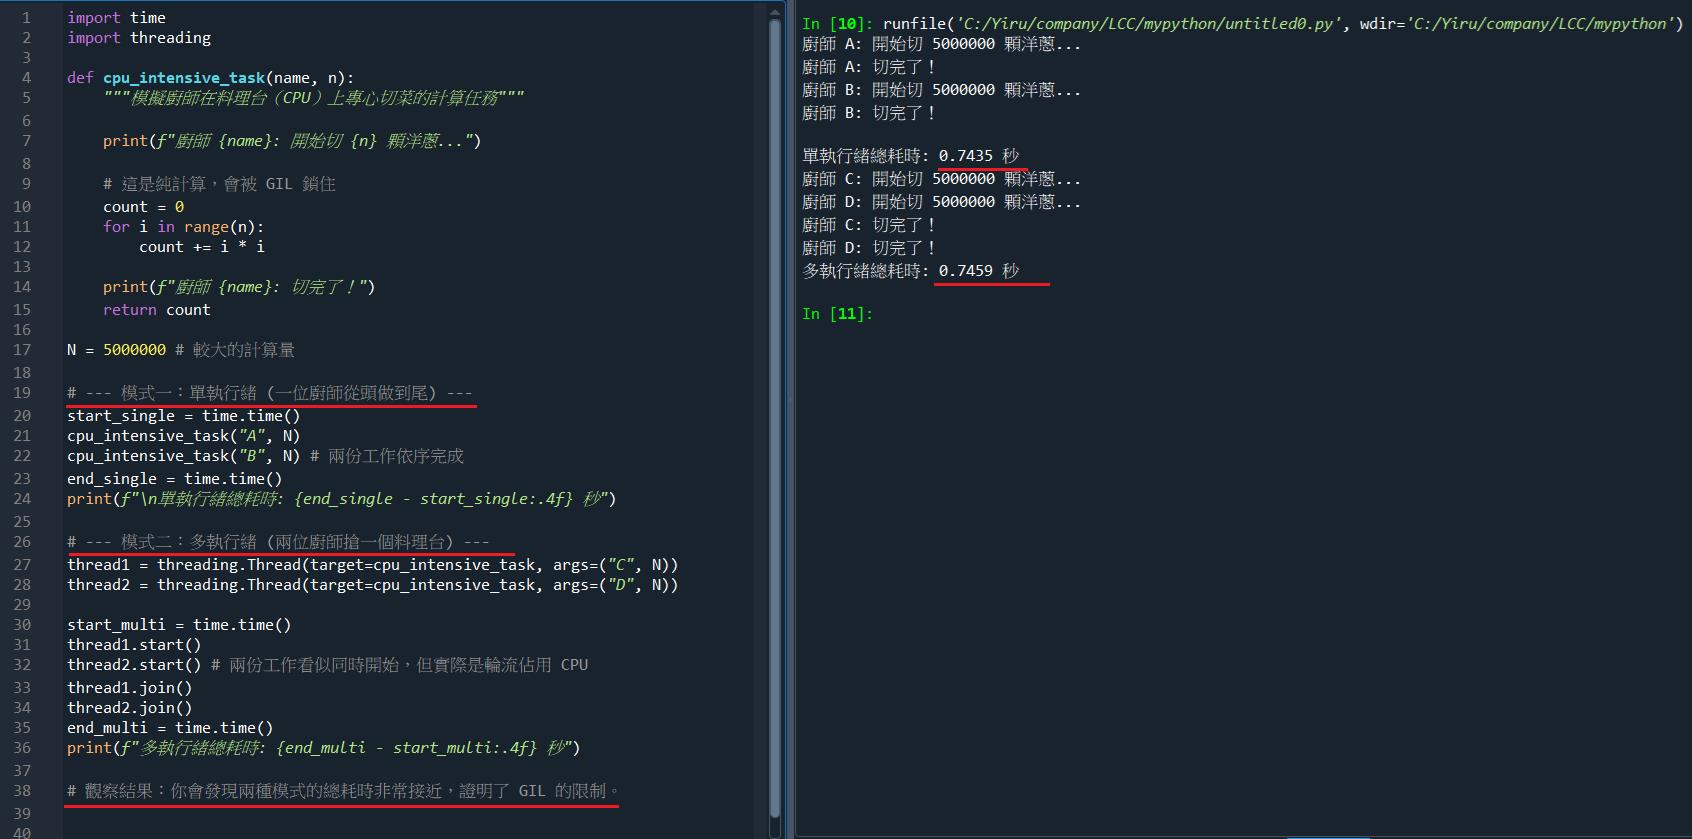
Task: Click the 'return count' statement
Action: (156, 310)
